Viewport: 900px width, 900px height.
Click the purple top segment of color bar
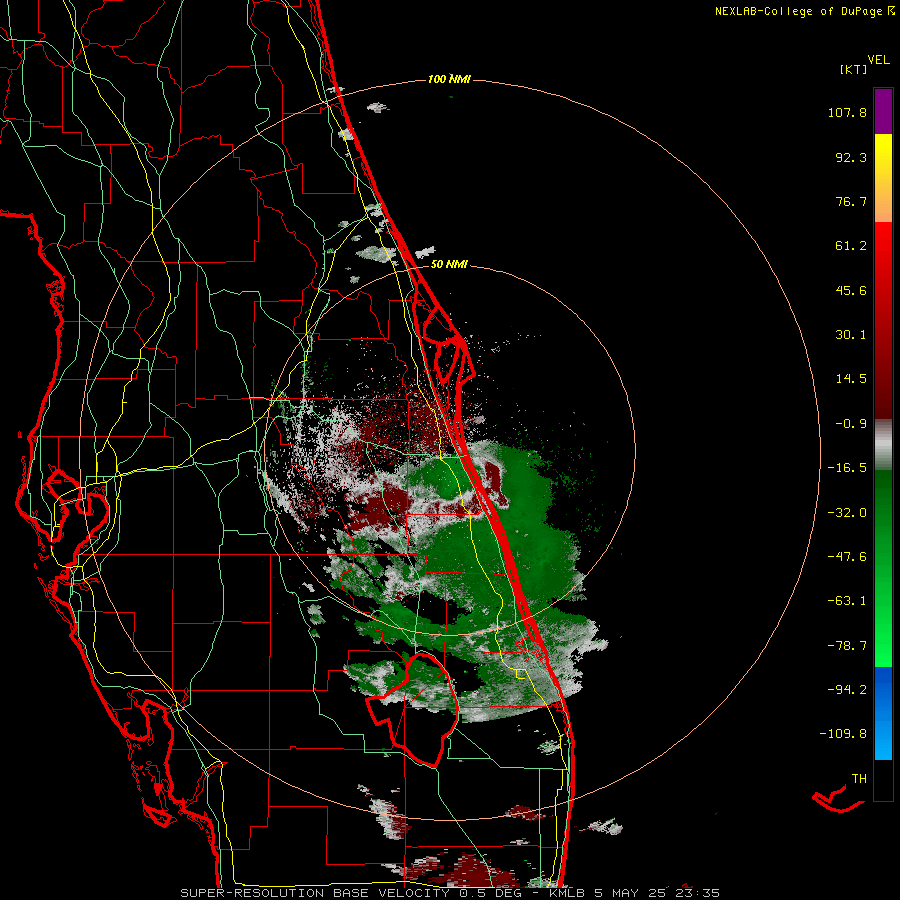883,111
